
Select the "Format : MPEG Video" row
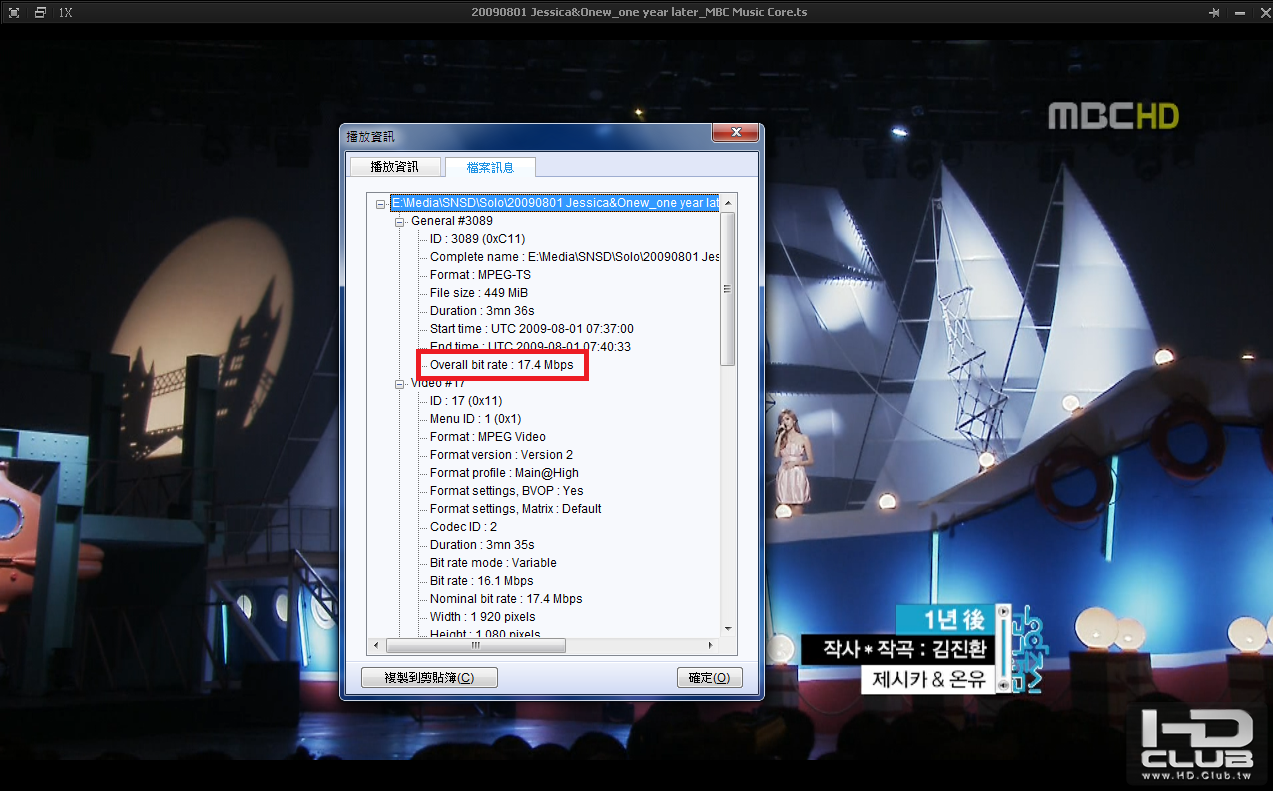(488, 437)
